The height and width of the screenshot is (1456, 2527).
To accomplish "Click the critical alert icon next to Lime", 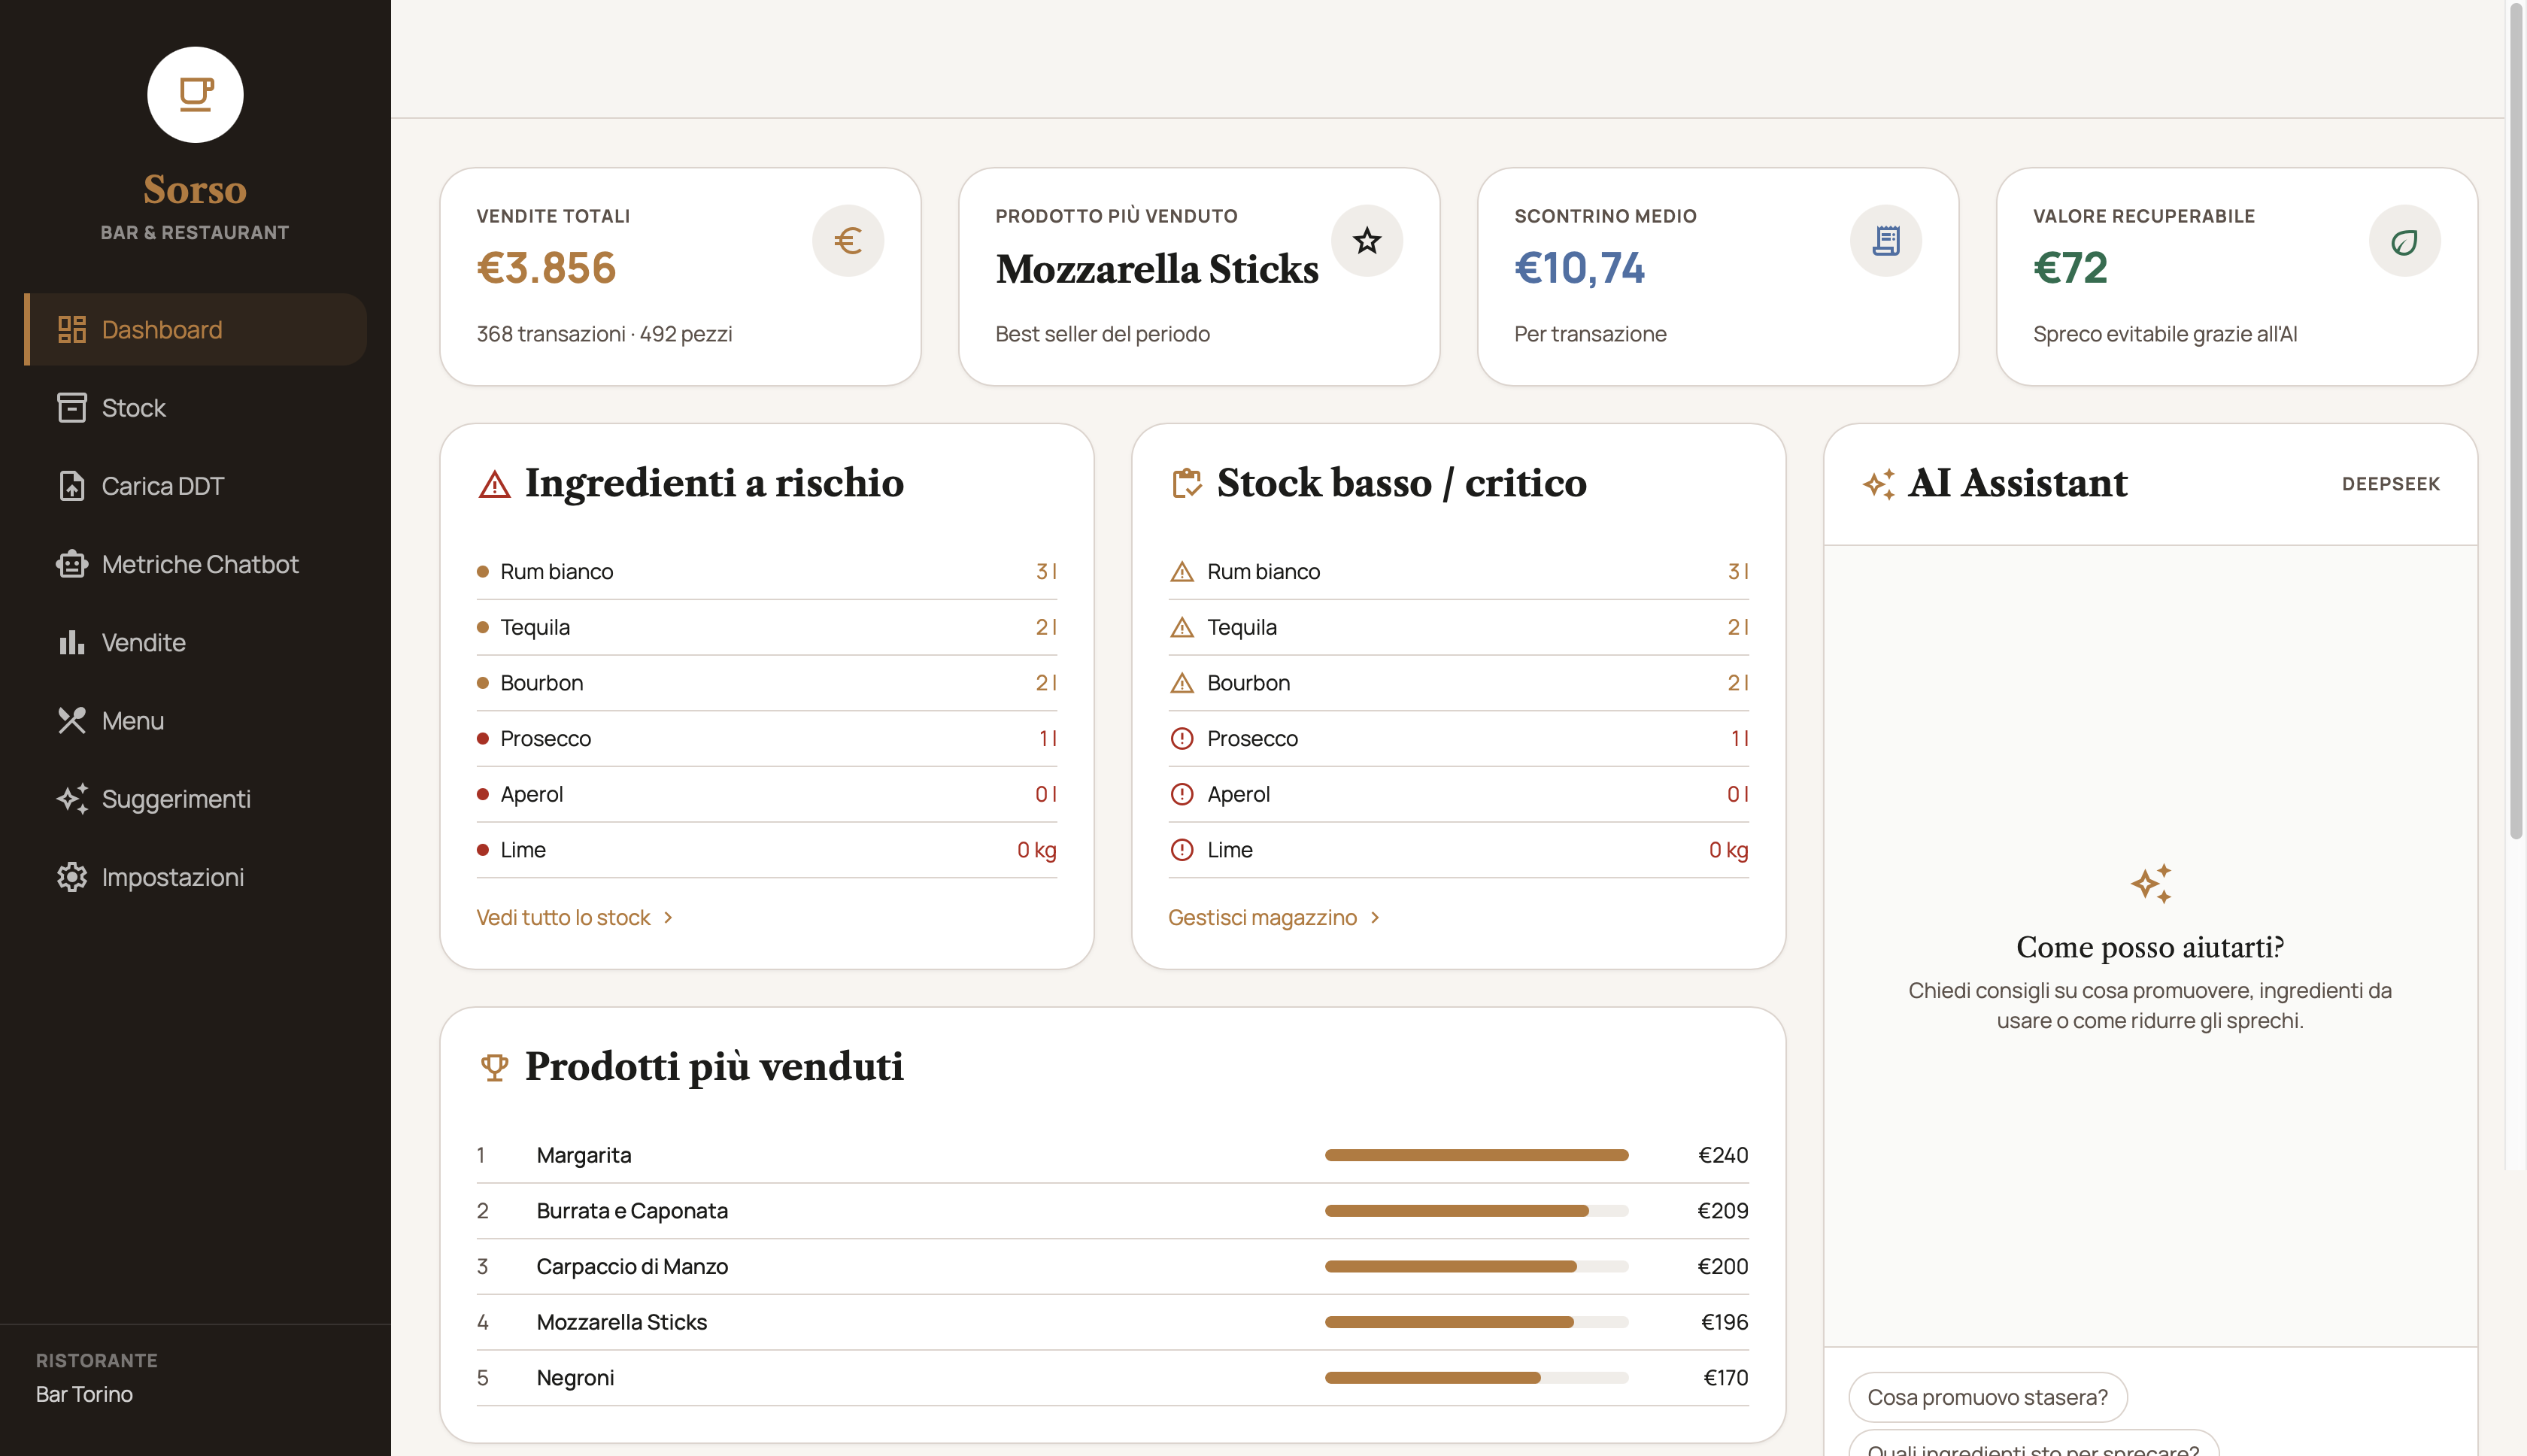I will [1181, 850].
